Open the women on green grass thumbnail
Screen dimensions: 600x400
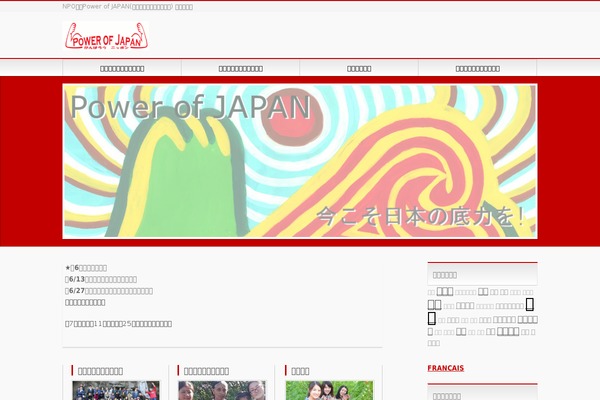(x=329, y=390)
